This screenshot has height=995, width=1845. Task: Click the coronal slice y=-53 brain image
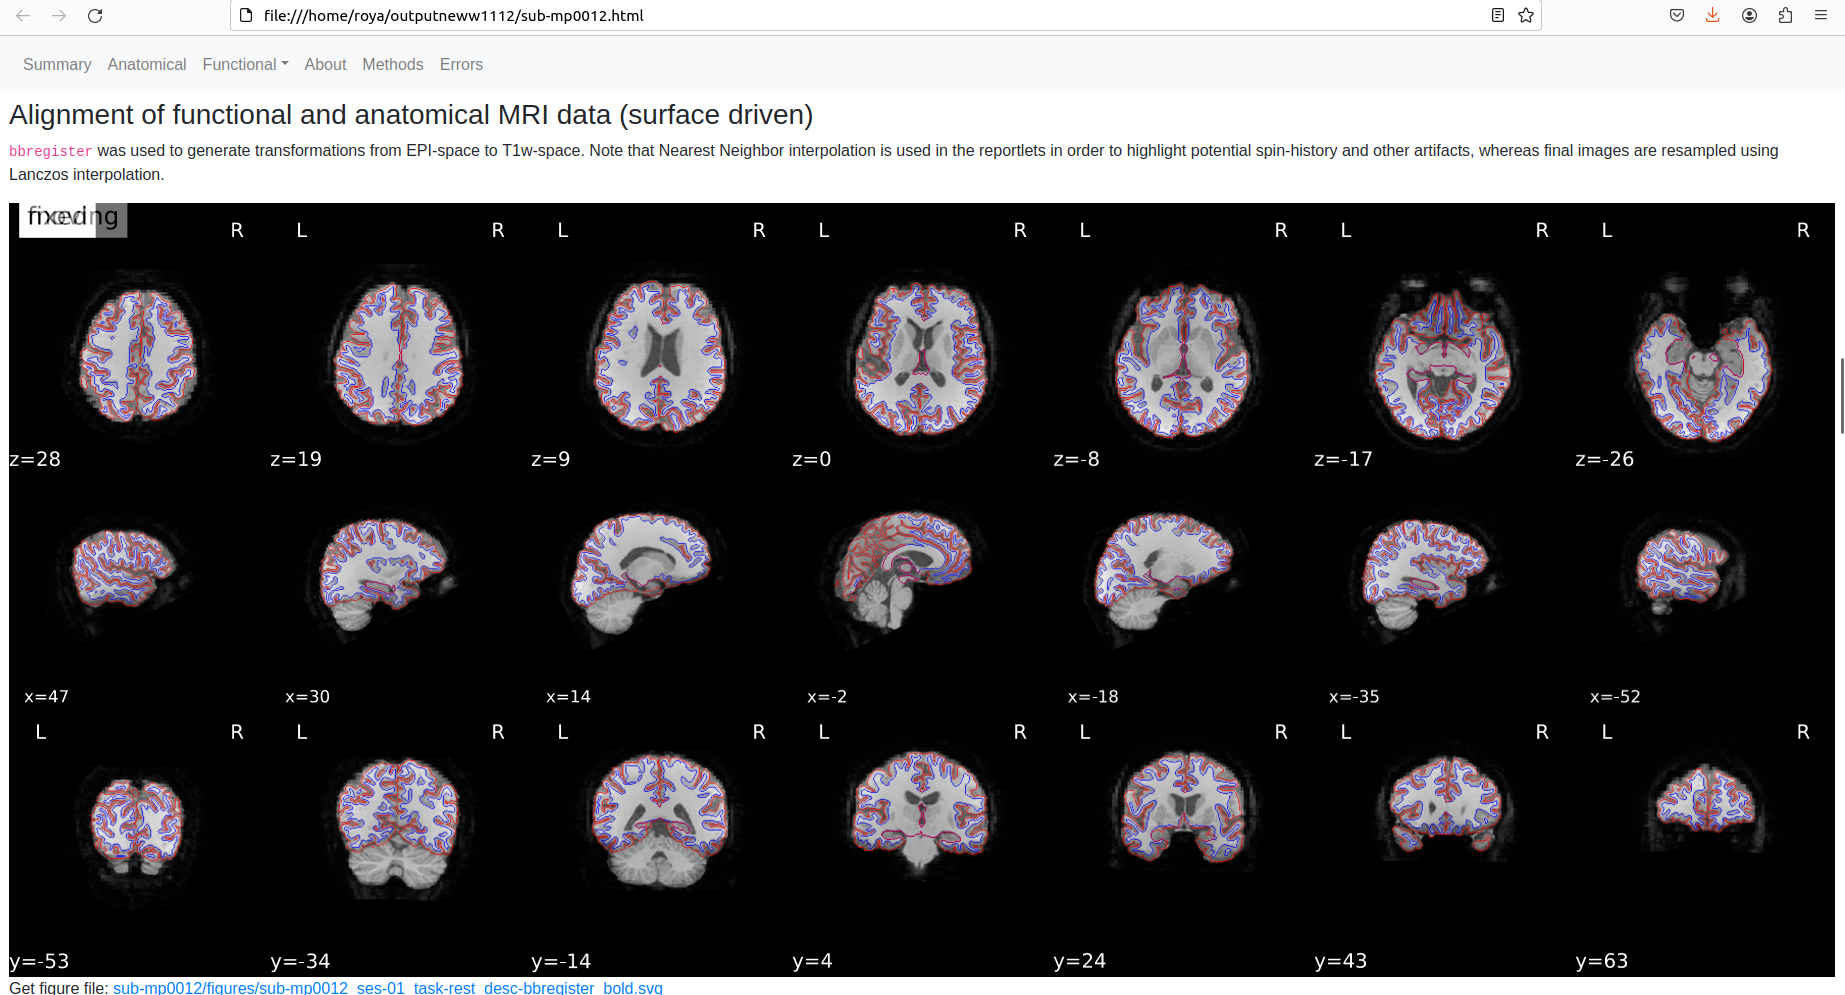point(138,828)
